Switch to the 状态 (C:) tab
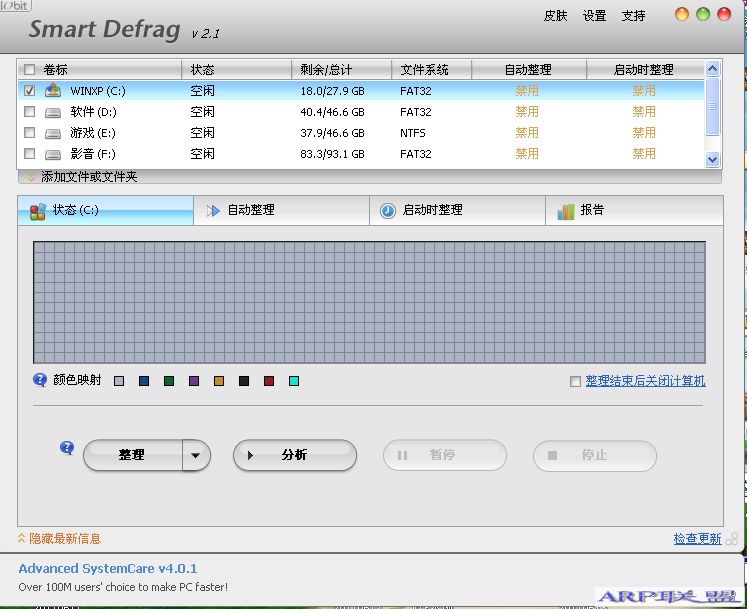The image size is (747, 609). pos(106,210)
